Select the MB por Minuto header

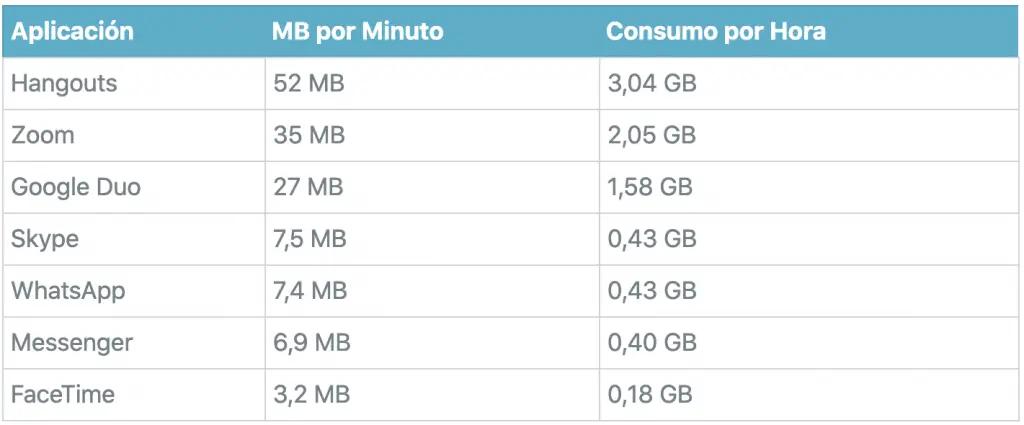click(358, 32)
